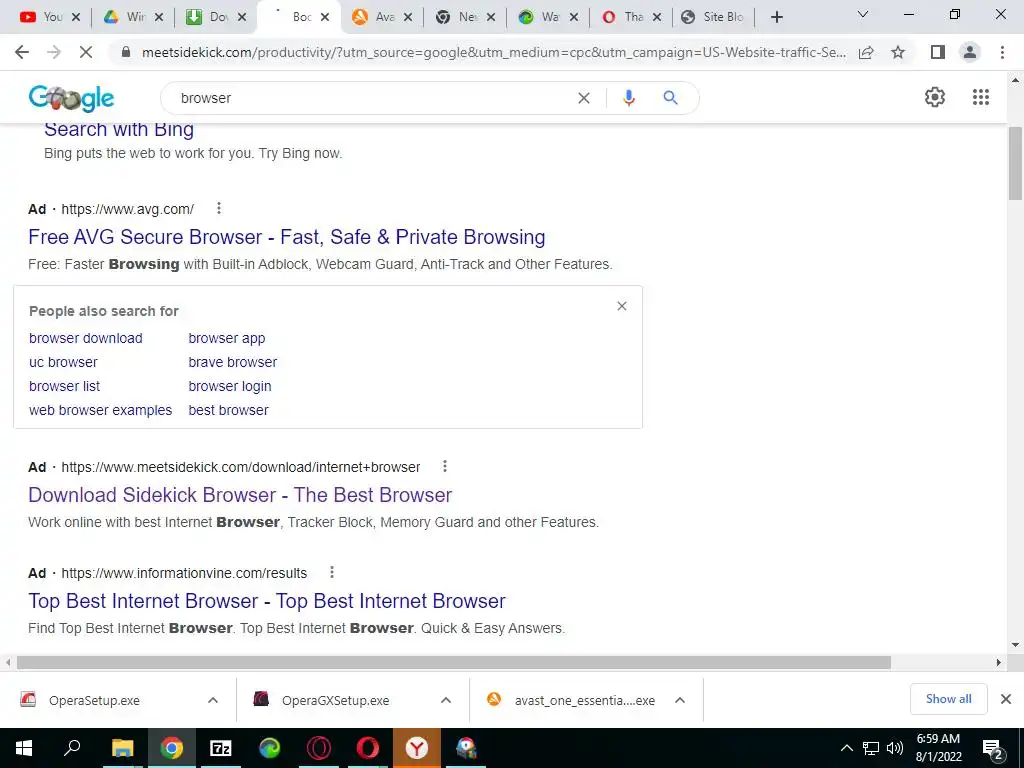Open the taskbar clock showing 6:59 AM
Viewport: 1024px width, 768px height.
tap(938, 748)
